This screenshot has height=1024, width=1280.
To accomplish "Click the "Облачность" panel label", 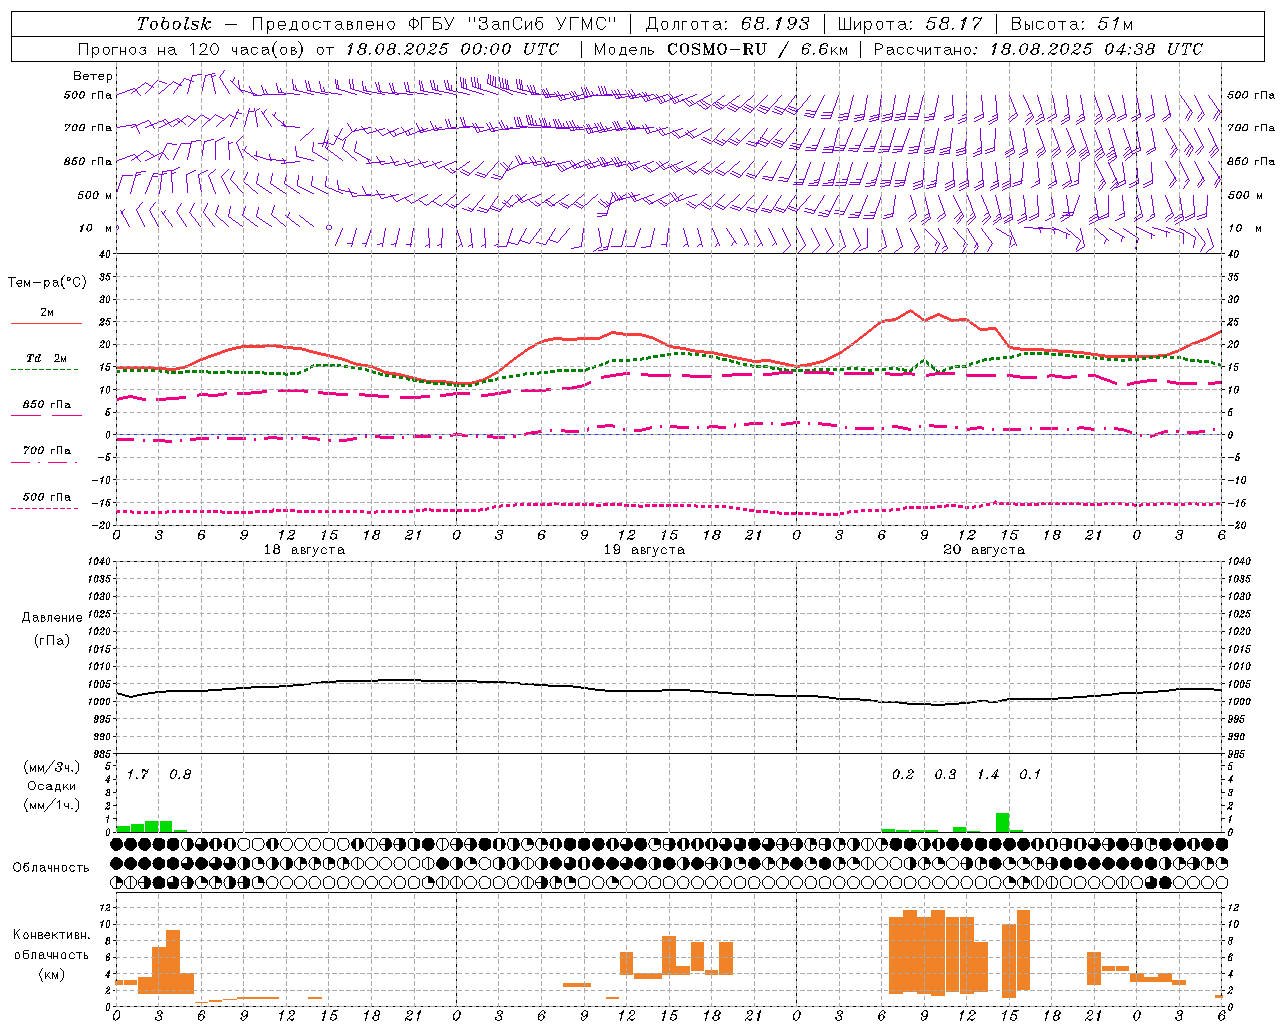I will click(51, 868).
